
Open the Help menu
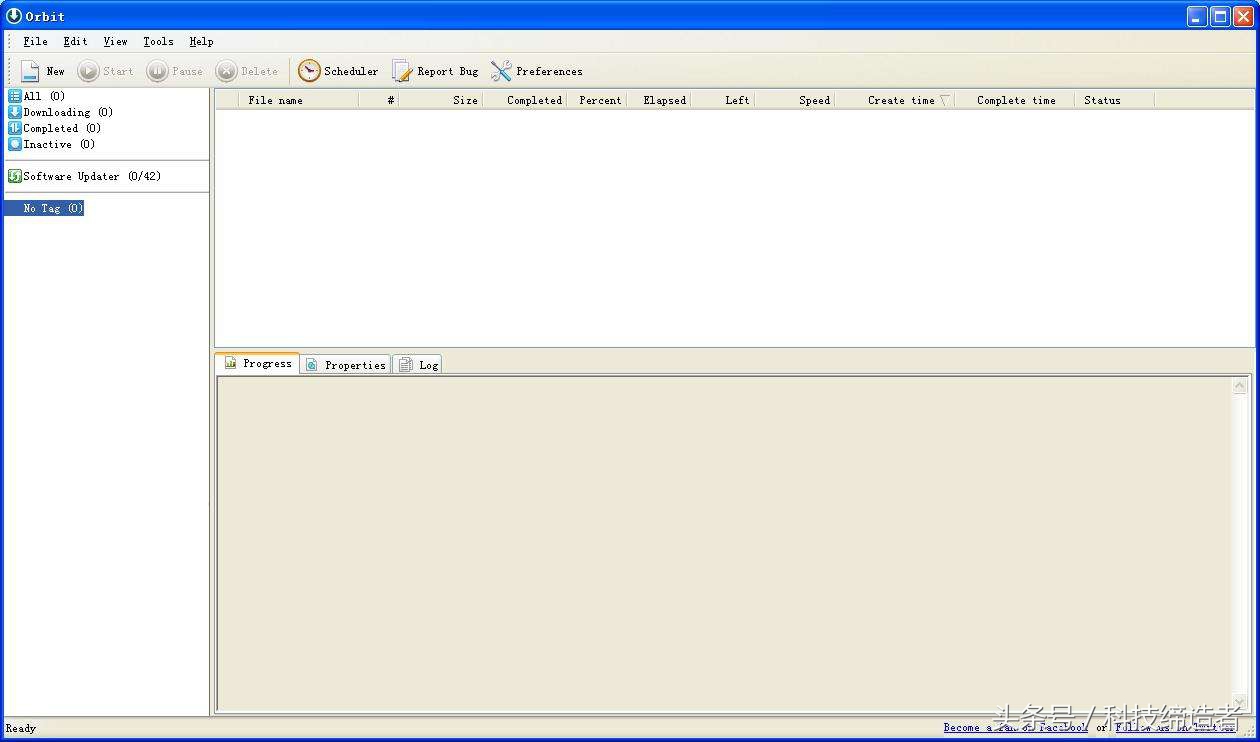point(201,41)
